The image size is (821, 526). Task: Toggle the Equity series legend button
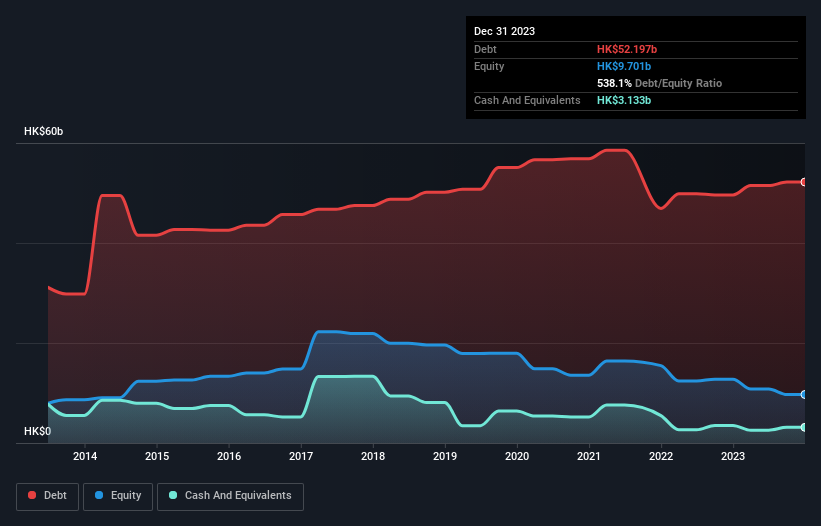click(x=118, y=496)
